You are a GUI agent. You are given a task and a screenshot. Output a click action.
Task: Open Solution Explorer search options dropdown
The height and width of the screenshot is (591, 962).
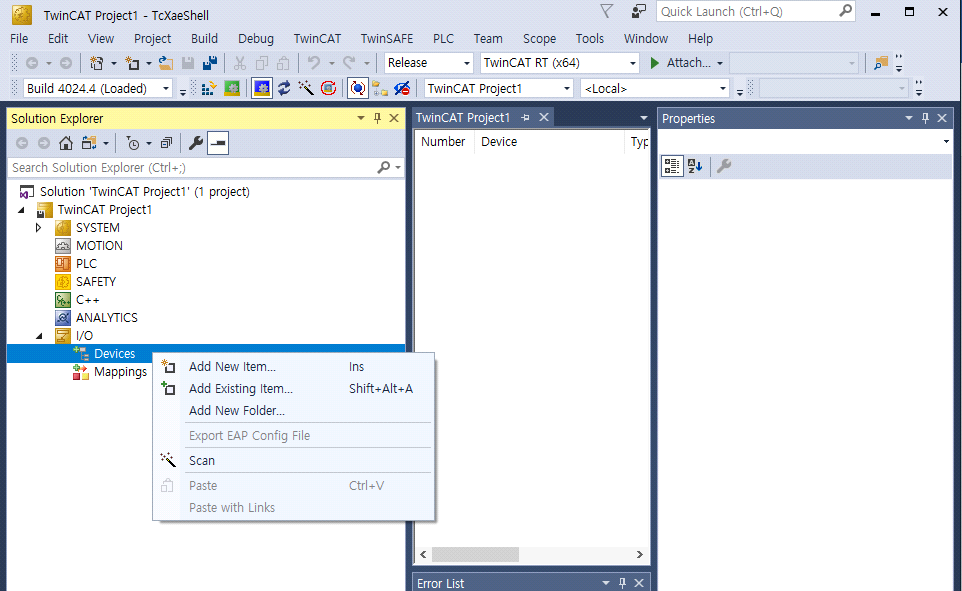(398, 168)
